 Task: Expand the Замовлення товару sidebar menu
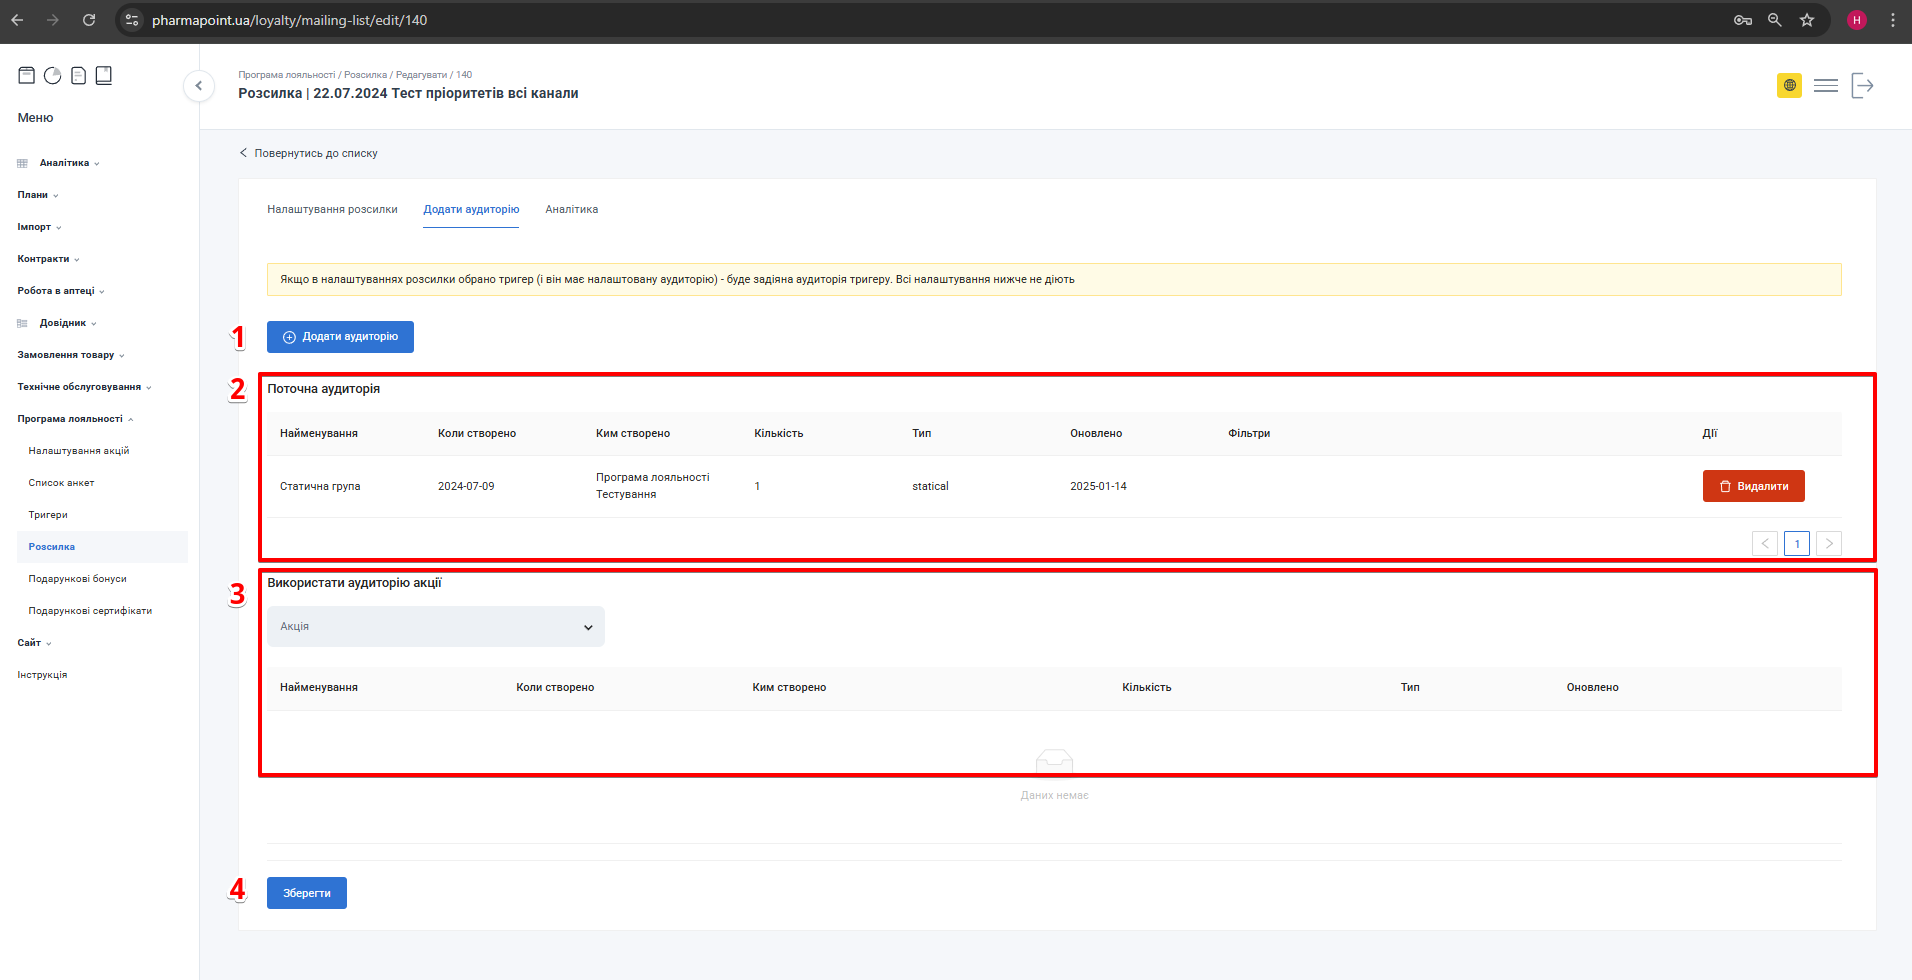(x=71, y=355)
